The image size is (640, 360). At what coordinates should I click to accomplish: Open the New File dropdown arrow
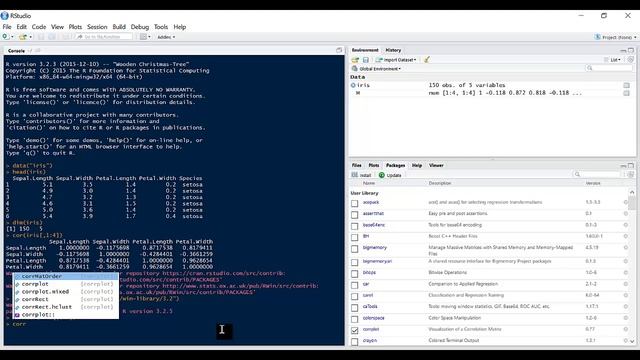(12, 37)
